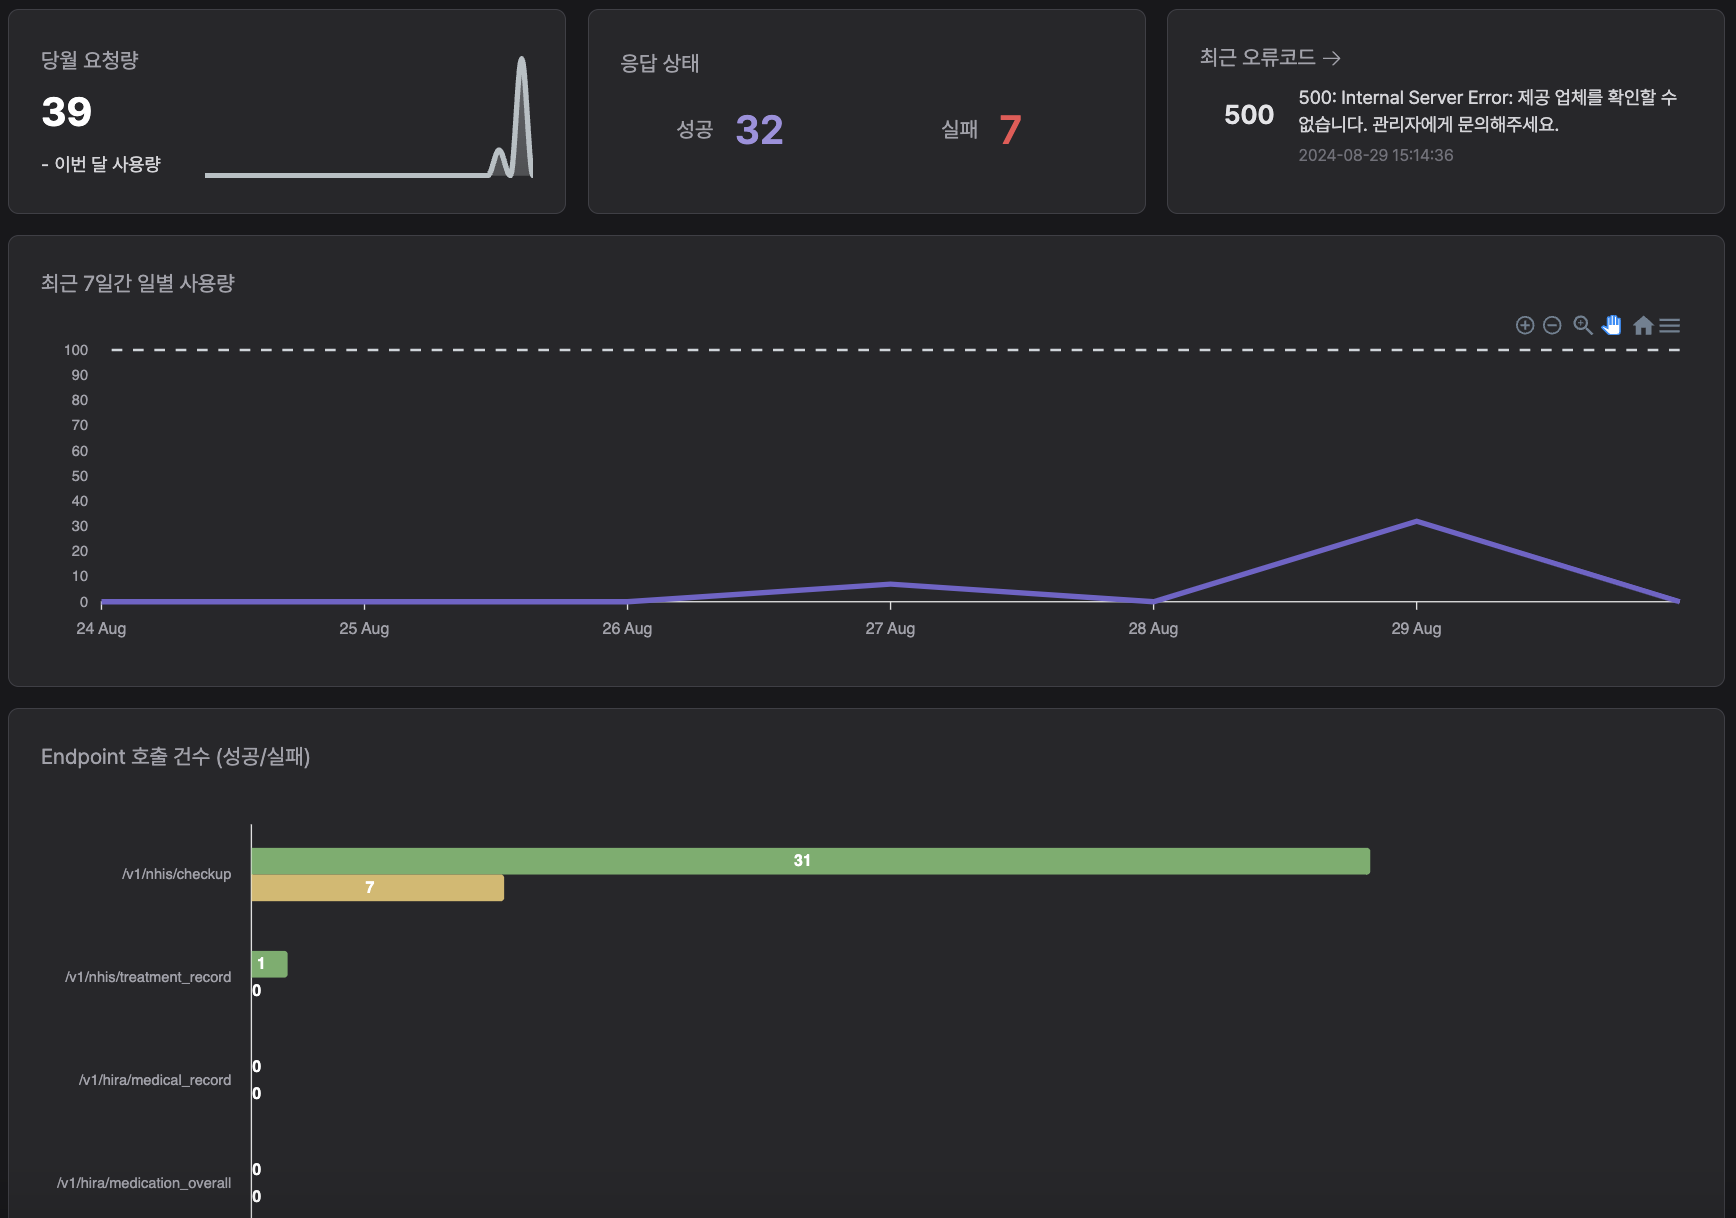The height and width of the screenshot is (1218, 1736).
Task: Click the /v1/nhis/checkup endpoint label
Action: [176, 874]
